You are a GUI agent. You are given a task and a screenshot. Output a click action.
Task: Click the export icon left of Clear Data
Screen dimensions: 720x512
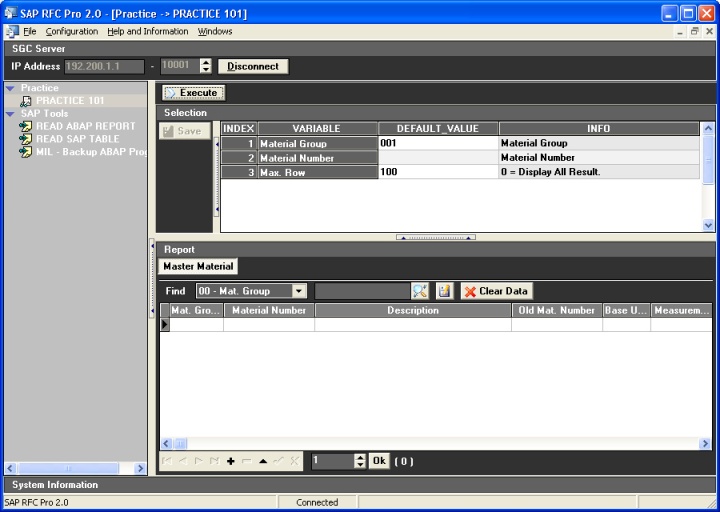pyautogui.click(x=446, y=291)
